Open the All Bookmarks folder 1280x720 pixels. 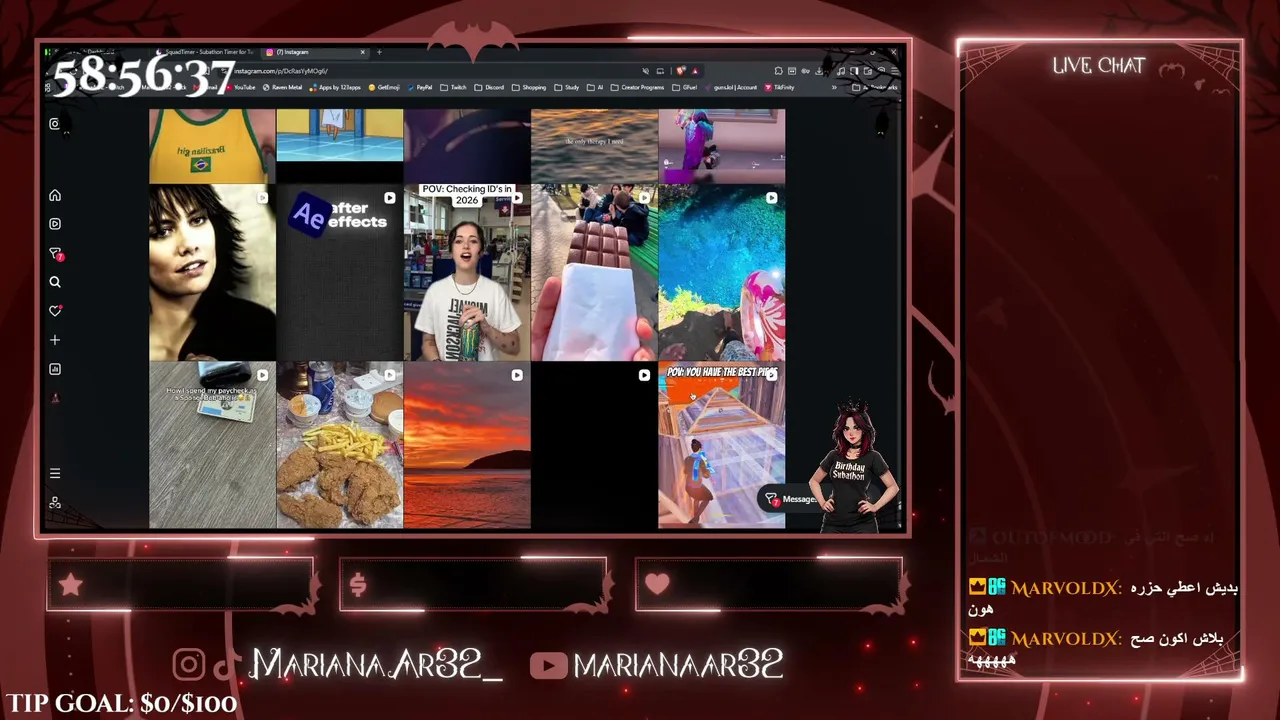click(x=875, y=88)
